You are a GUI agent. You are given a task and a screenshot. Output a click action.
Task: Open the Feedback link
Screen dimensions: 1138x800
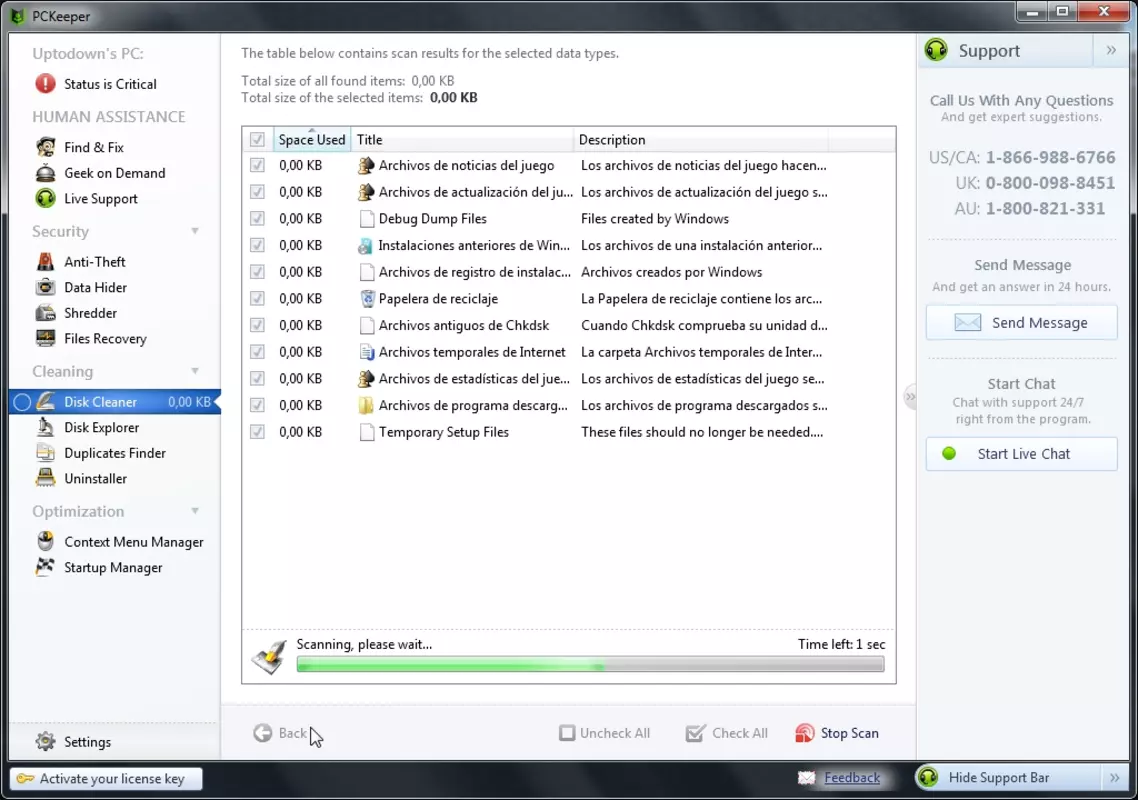pyautogui.click(x=852, y=777)
